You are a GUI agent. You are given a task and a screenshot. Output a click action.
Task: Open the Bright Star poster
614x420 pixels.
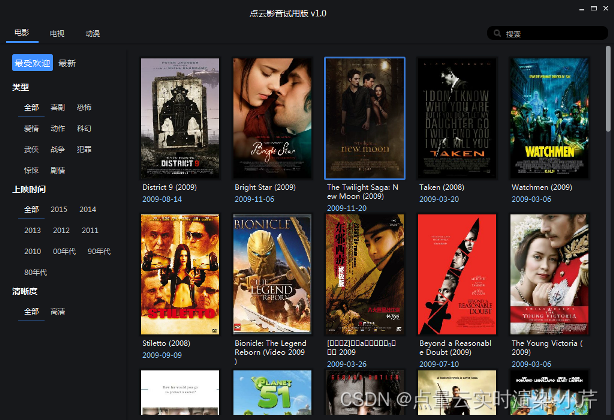click(x=272, y=118)
